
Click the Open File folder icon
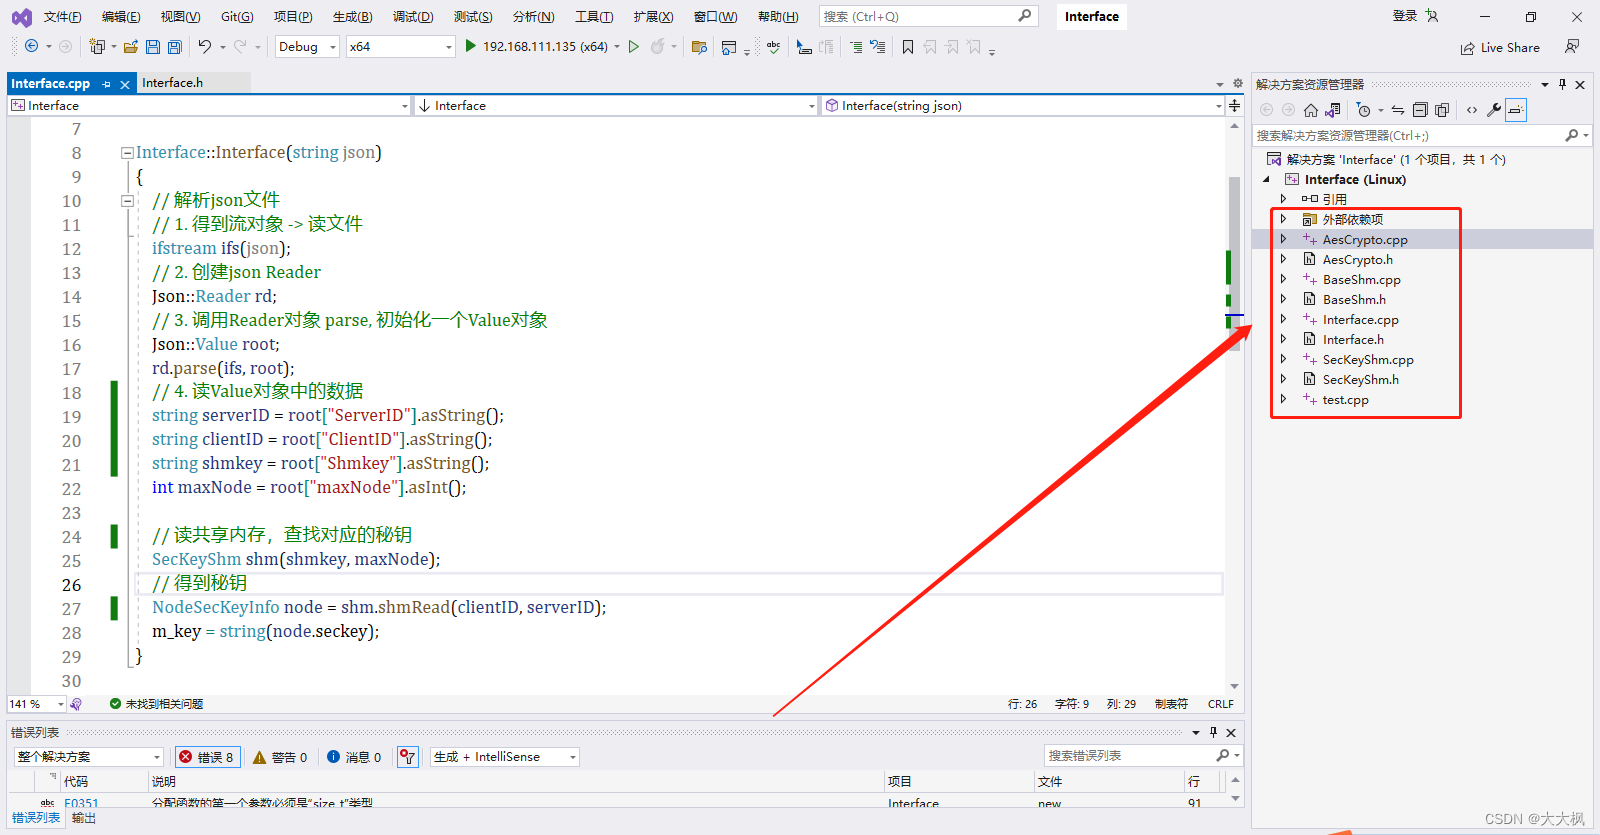coord(131,46)
